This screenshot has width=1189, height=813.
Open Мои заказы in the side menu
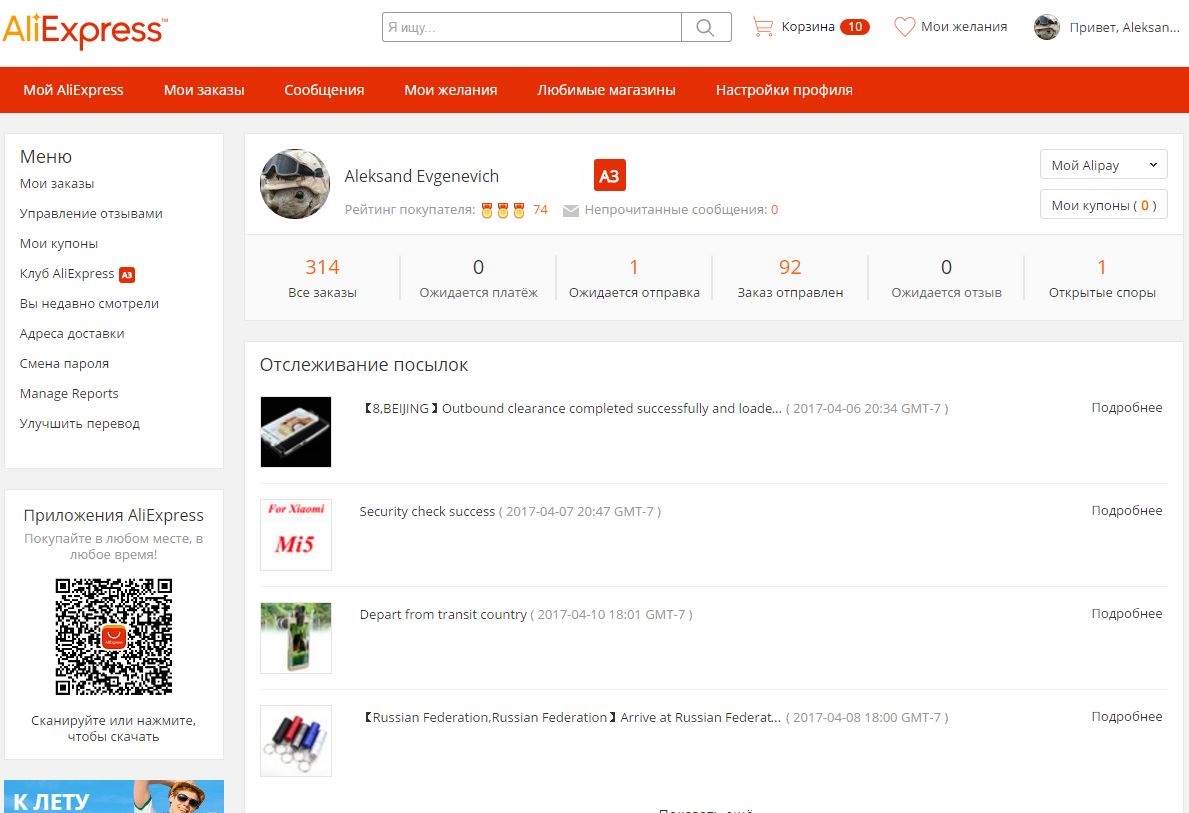pyautogui.click(x=57, y=184)
